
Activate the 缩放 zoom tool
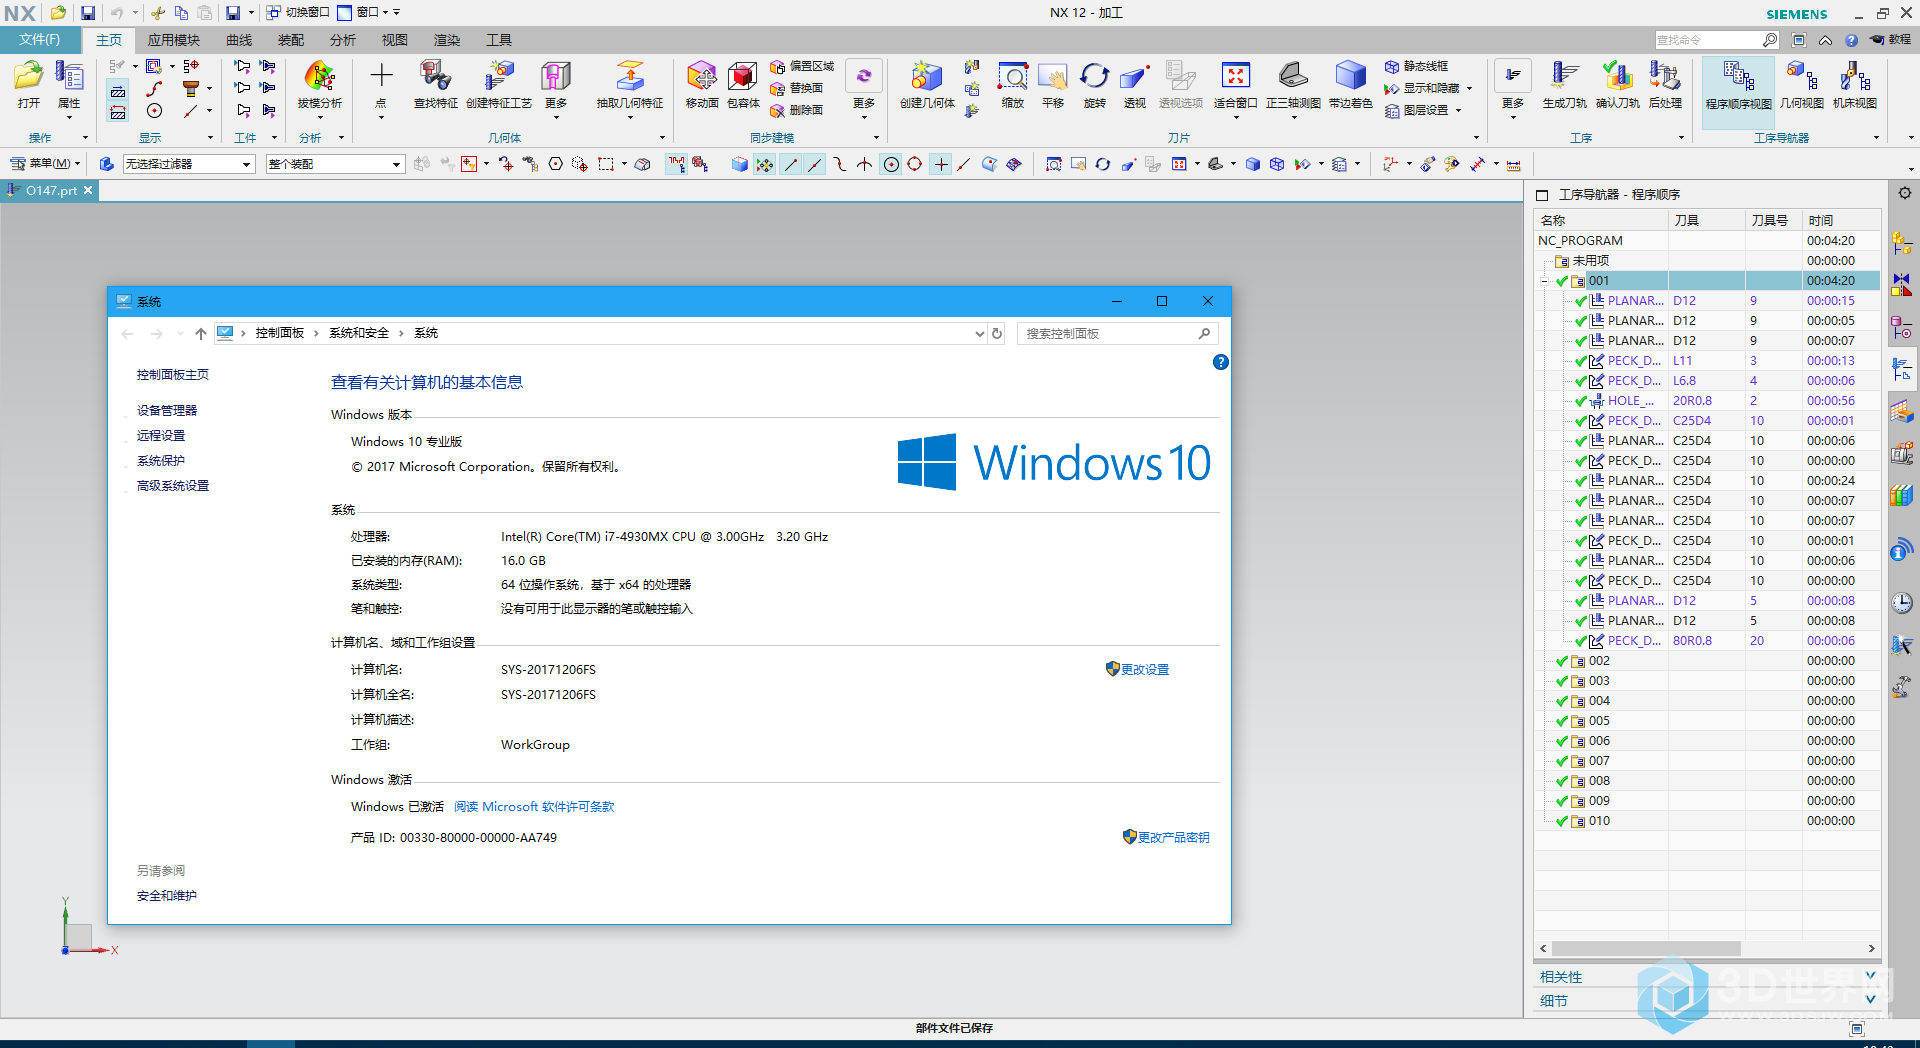[1013, 84]
